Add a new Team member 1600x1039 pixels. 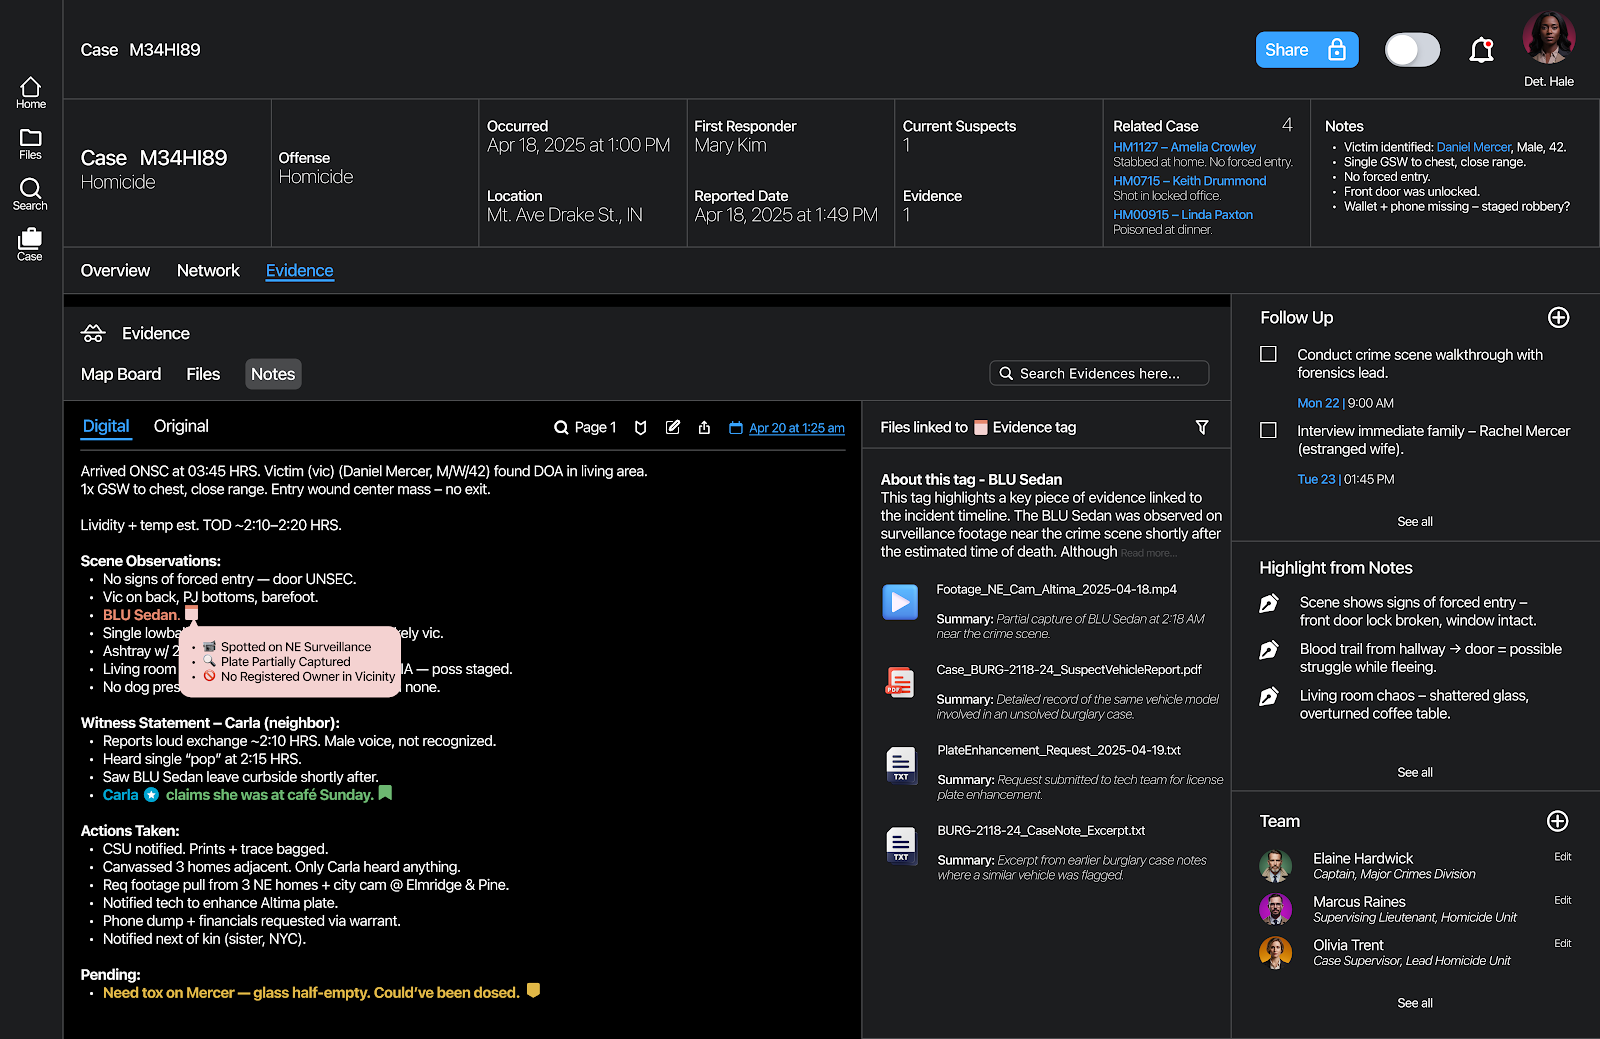1557,821
